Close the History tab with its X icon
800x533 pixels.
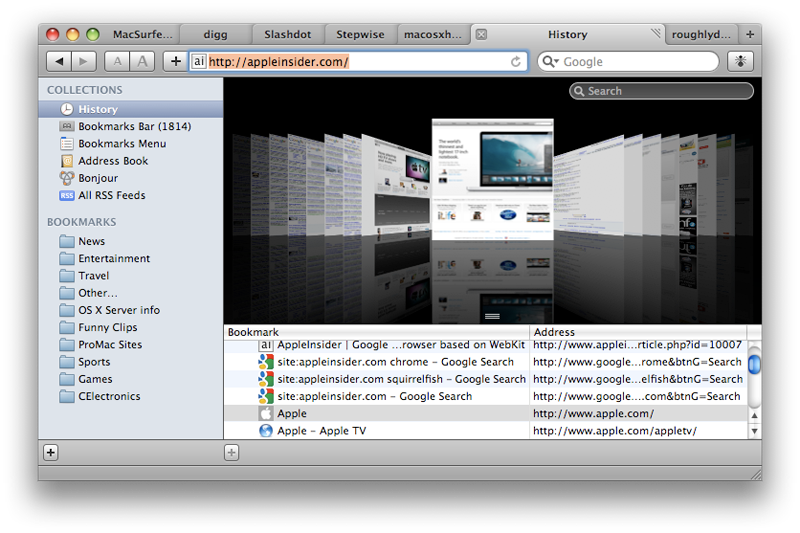coord(481,34)
